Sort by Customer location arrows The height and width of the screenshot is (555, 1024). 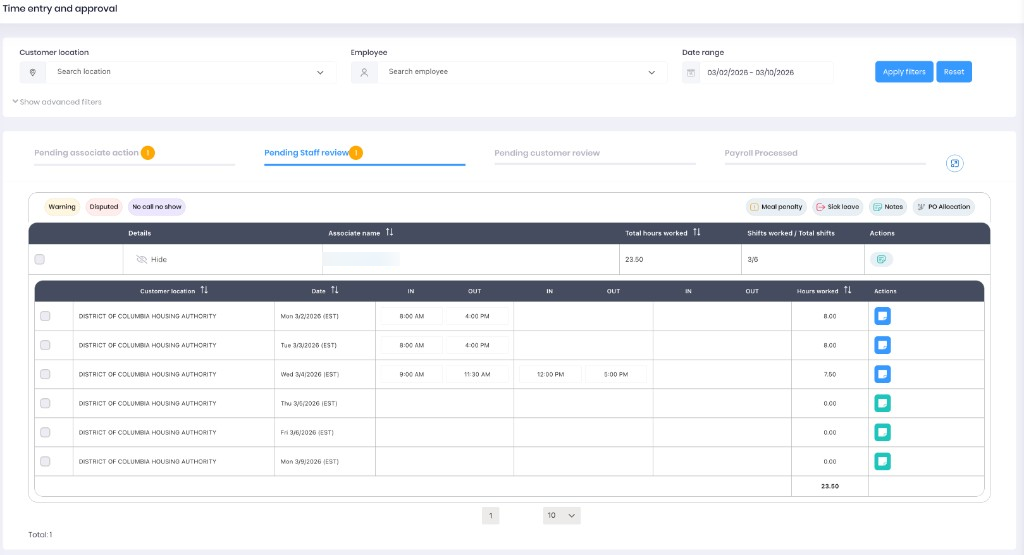pyautogui.click(x=204, y=291)
